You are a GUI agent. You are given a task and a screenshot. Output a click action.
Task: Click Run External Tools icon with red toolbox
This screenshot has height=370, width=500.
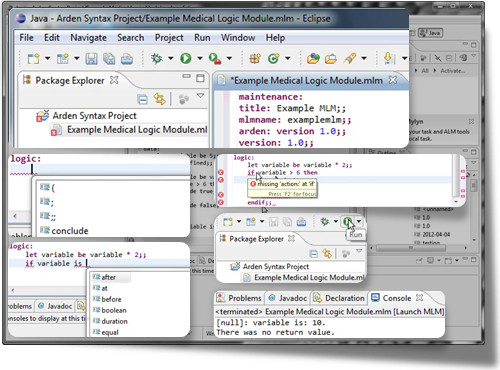click(x=215, y=59)
